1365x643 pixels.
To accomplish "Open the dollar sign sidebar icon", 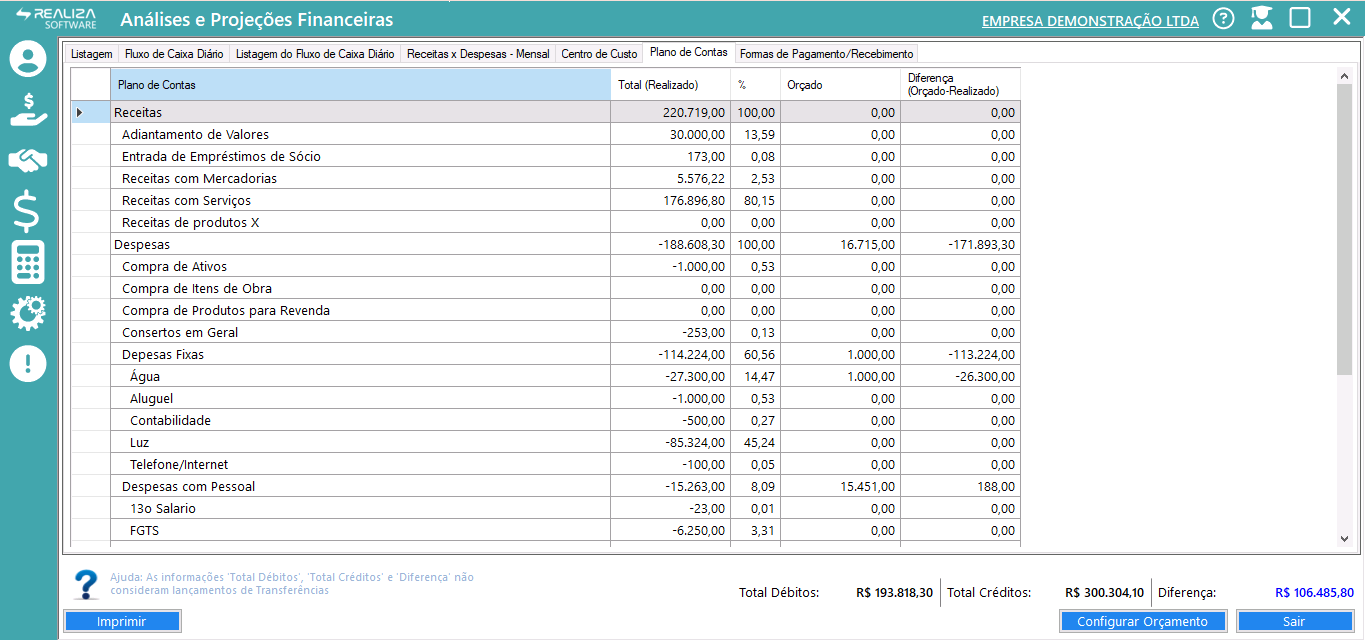I will pyautogui.click(x=28, y=211).
